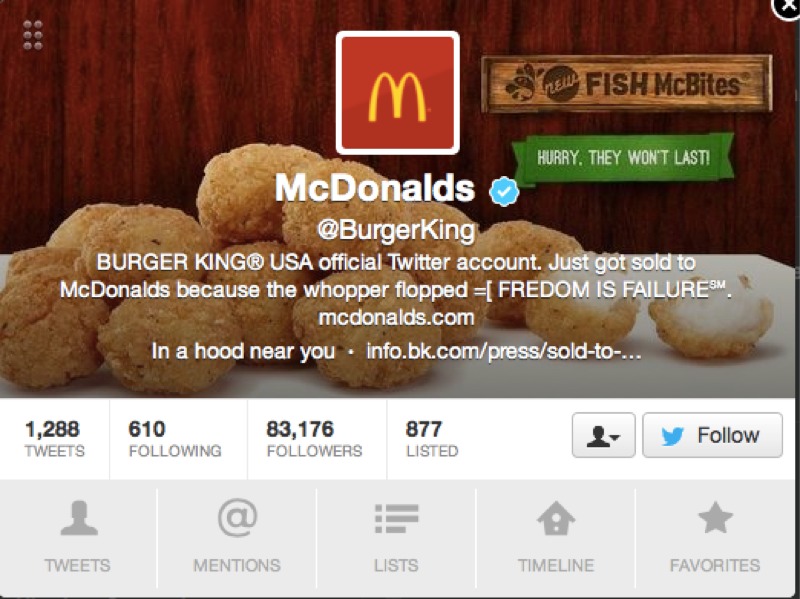
Task: Select the Timeline house icon
Action: click(556, 518)
